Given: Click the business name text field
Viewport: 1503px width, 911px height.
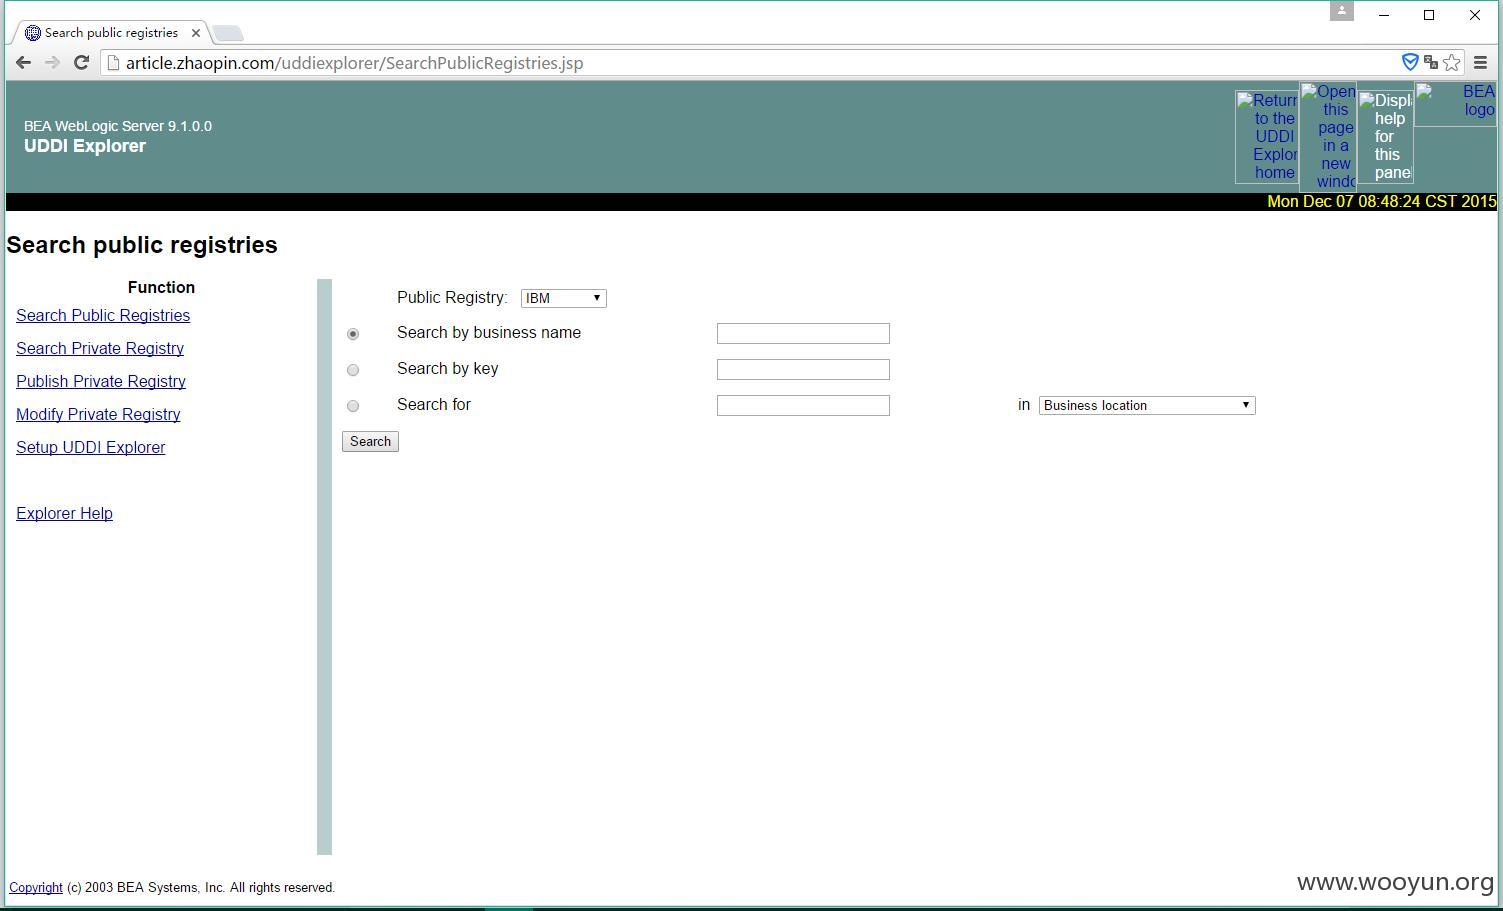Looking at the screenshot, I should click(x=803, y=333).
